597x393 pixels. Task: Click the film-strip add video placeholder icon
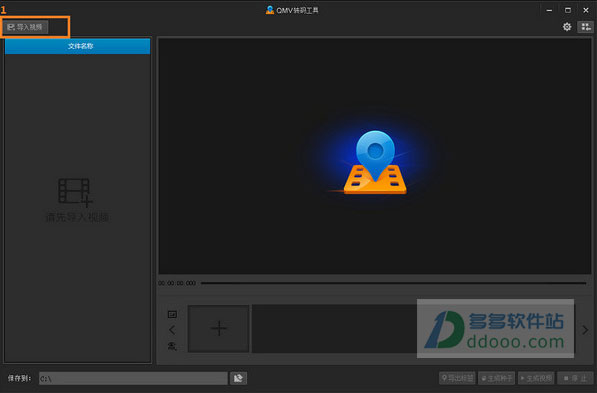(x=75, y=193)
